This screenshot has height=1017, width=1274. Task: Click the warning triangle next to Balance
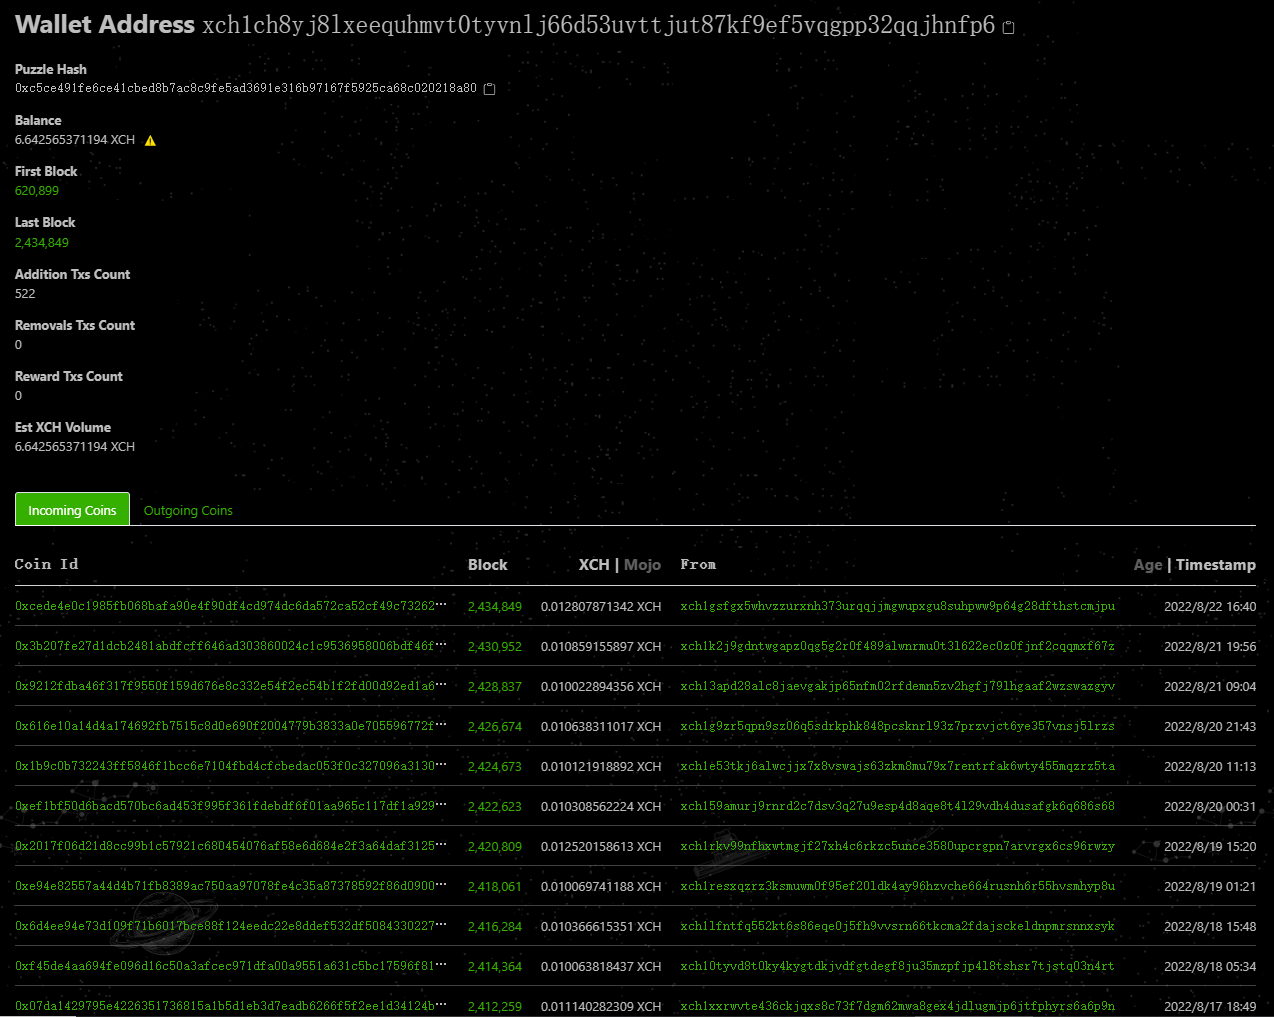click(149, 140)
